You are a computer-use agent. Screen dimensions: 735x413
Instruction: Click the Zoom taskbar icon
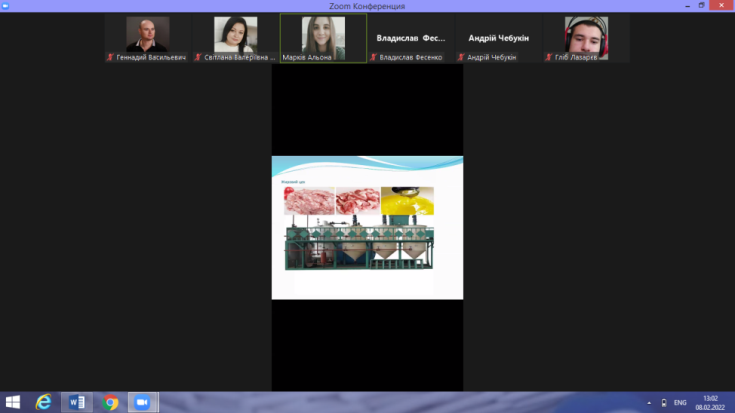pyautogui.click(x=143, y=402)
